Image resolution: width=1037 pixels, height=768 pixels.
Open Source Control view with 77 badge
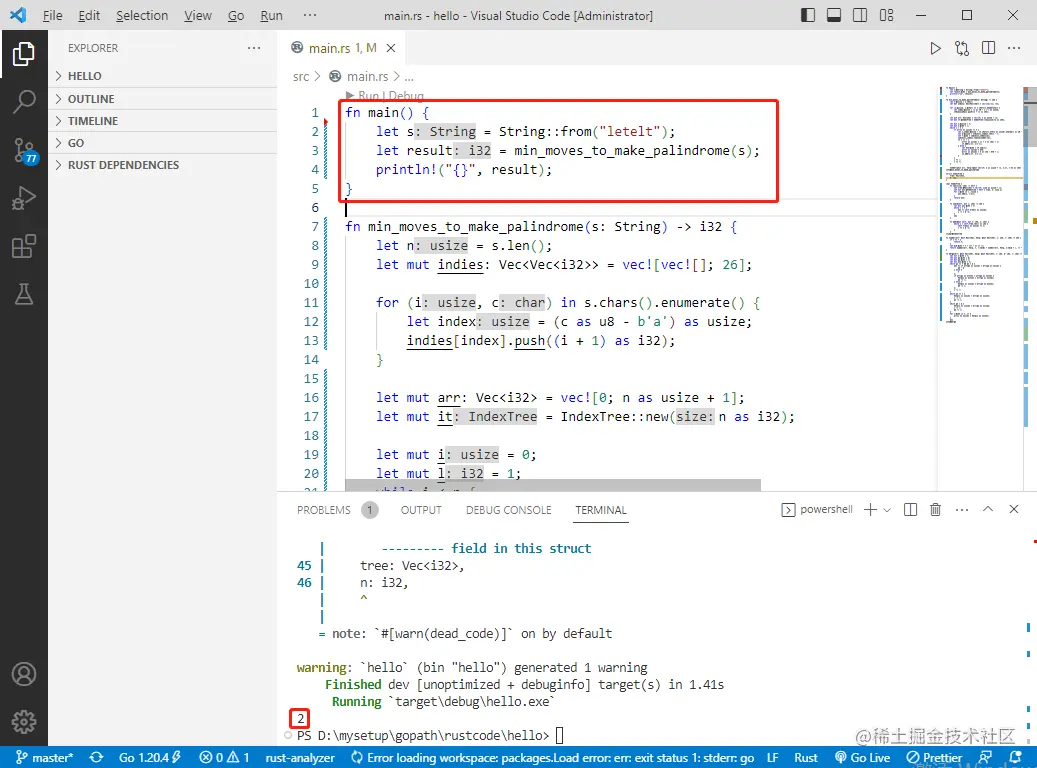(x=24, y=150)
